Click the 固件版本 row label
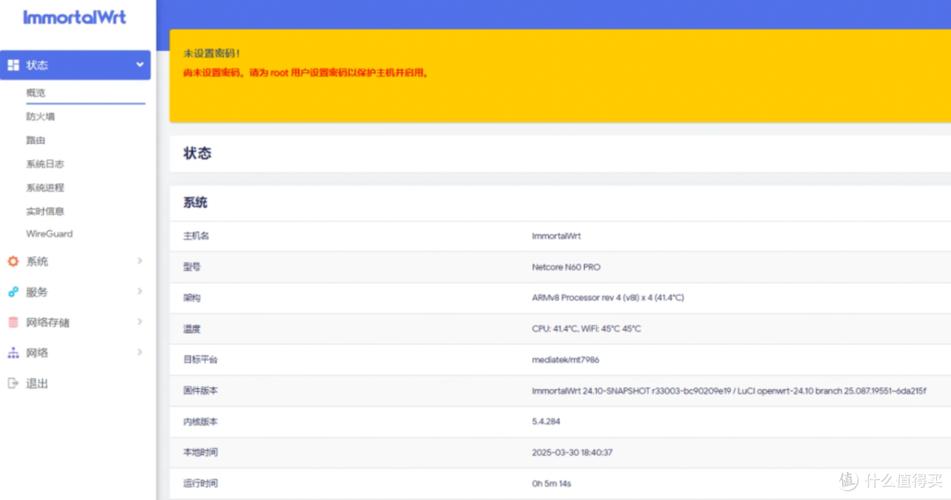Screen dimensions: 951x500 [x=200, y=391]
